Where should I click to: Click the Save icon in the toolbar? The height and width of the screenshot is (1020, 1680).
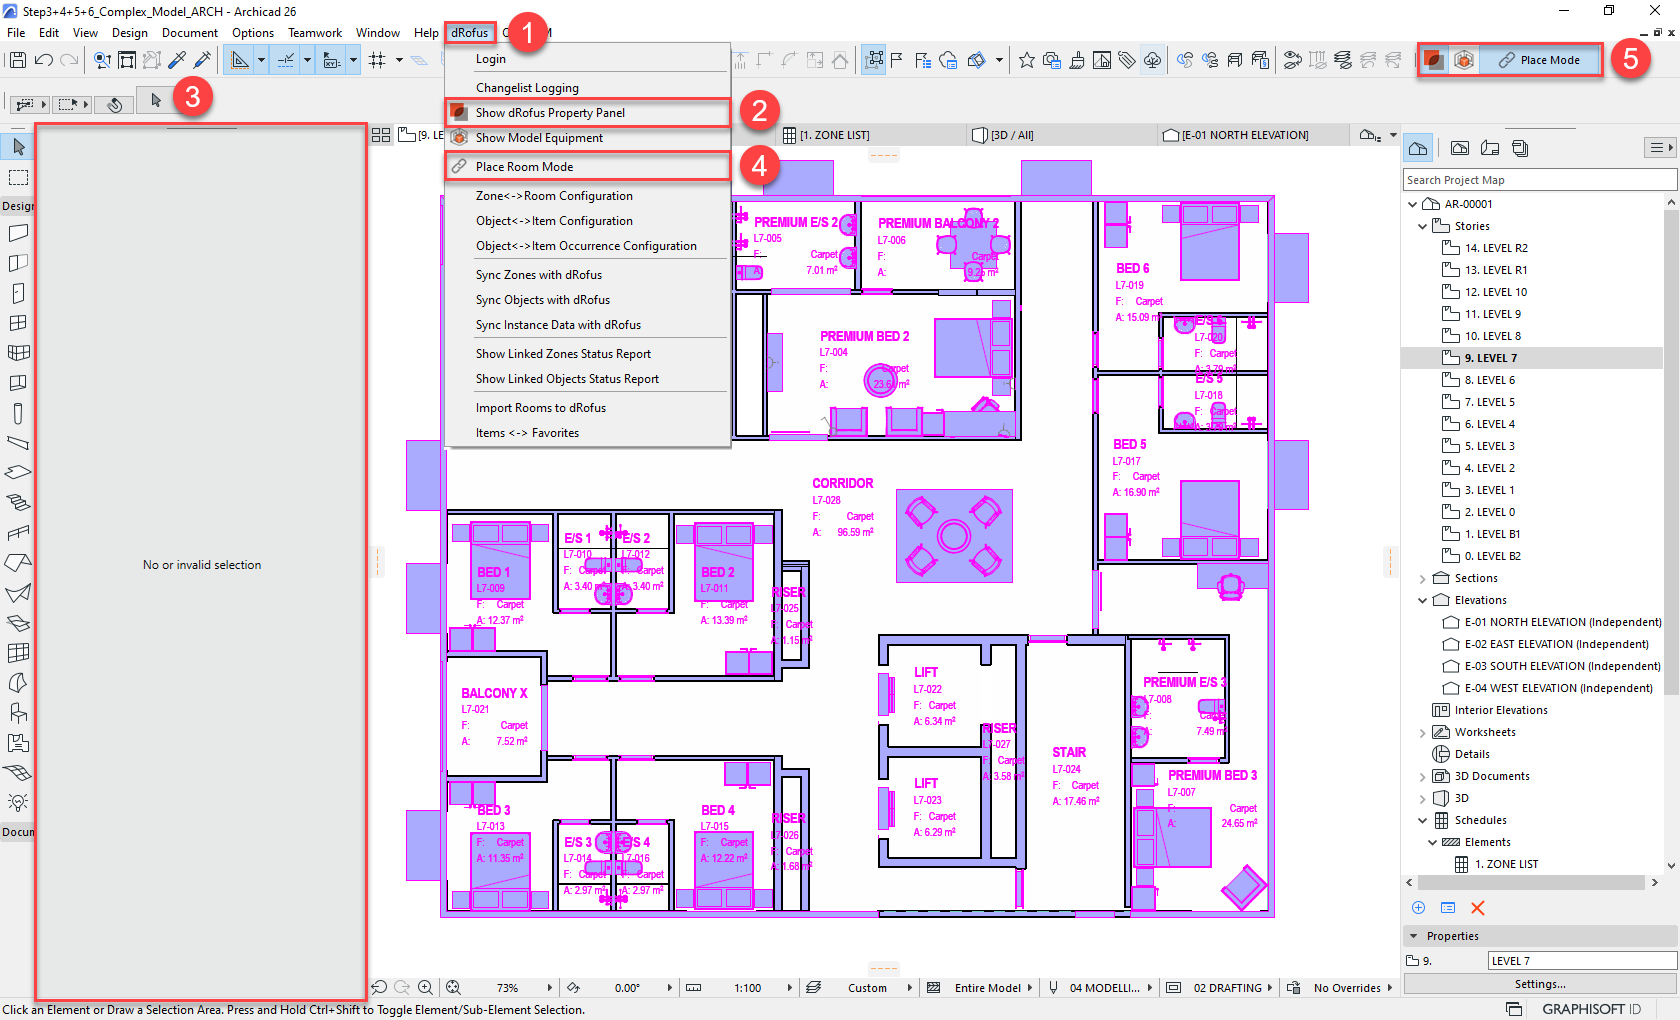click(x=17, y=60)
